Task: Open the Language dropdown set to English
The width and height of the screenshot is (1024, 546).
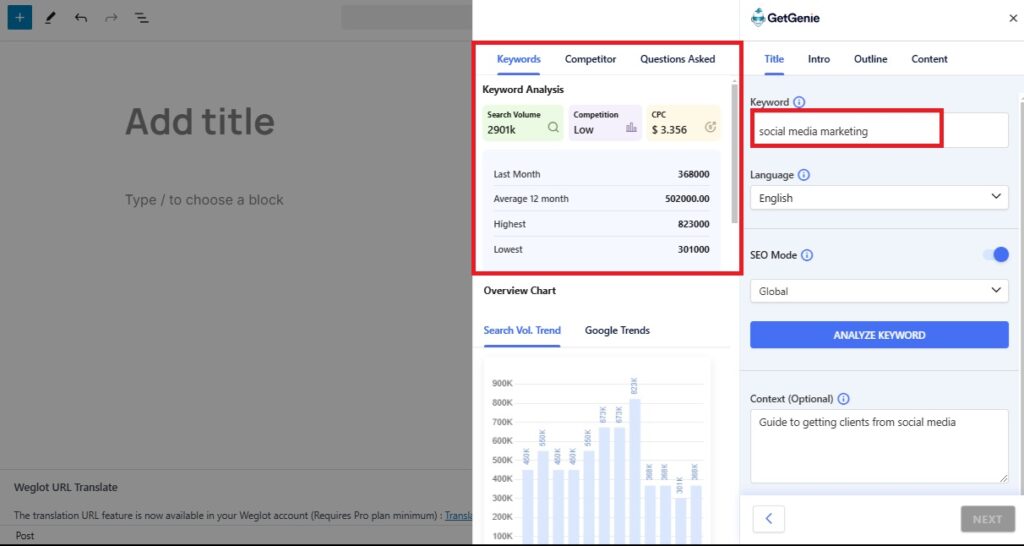Action: point(879,198)
